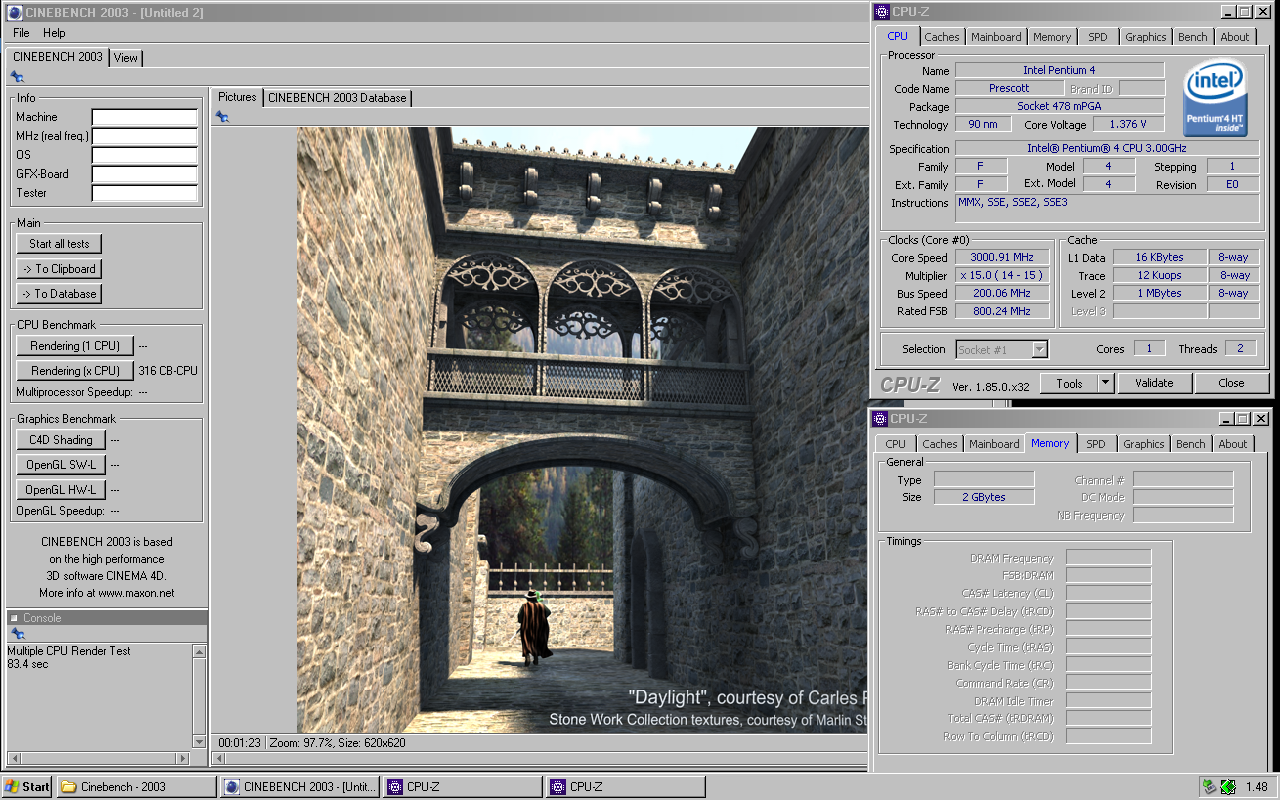Image resolution: width=1280 pixels, height=800 pixels.
Task: Switch to CPU tab in lower CPU-Z window
Action: [x=896, y=444]
